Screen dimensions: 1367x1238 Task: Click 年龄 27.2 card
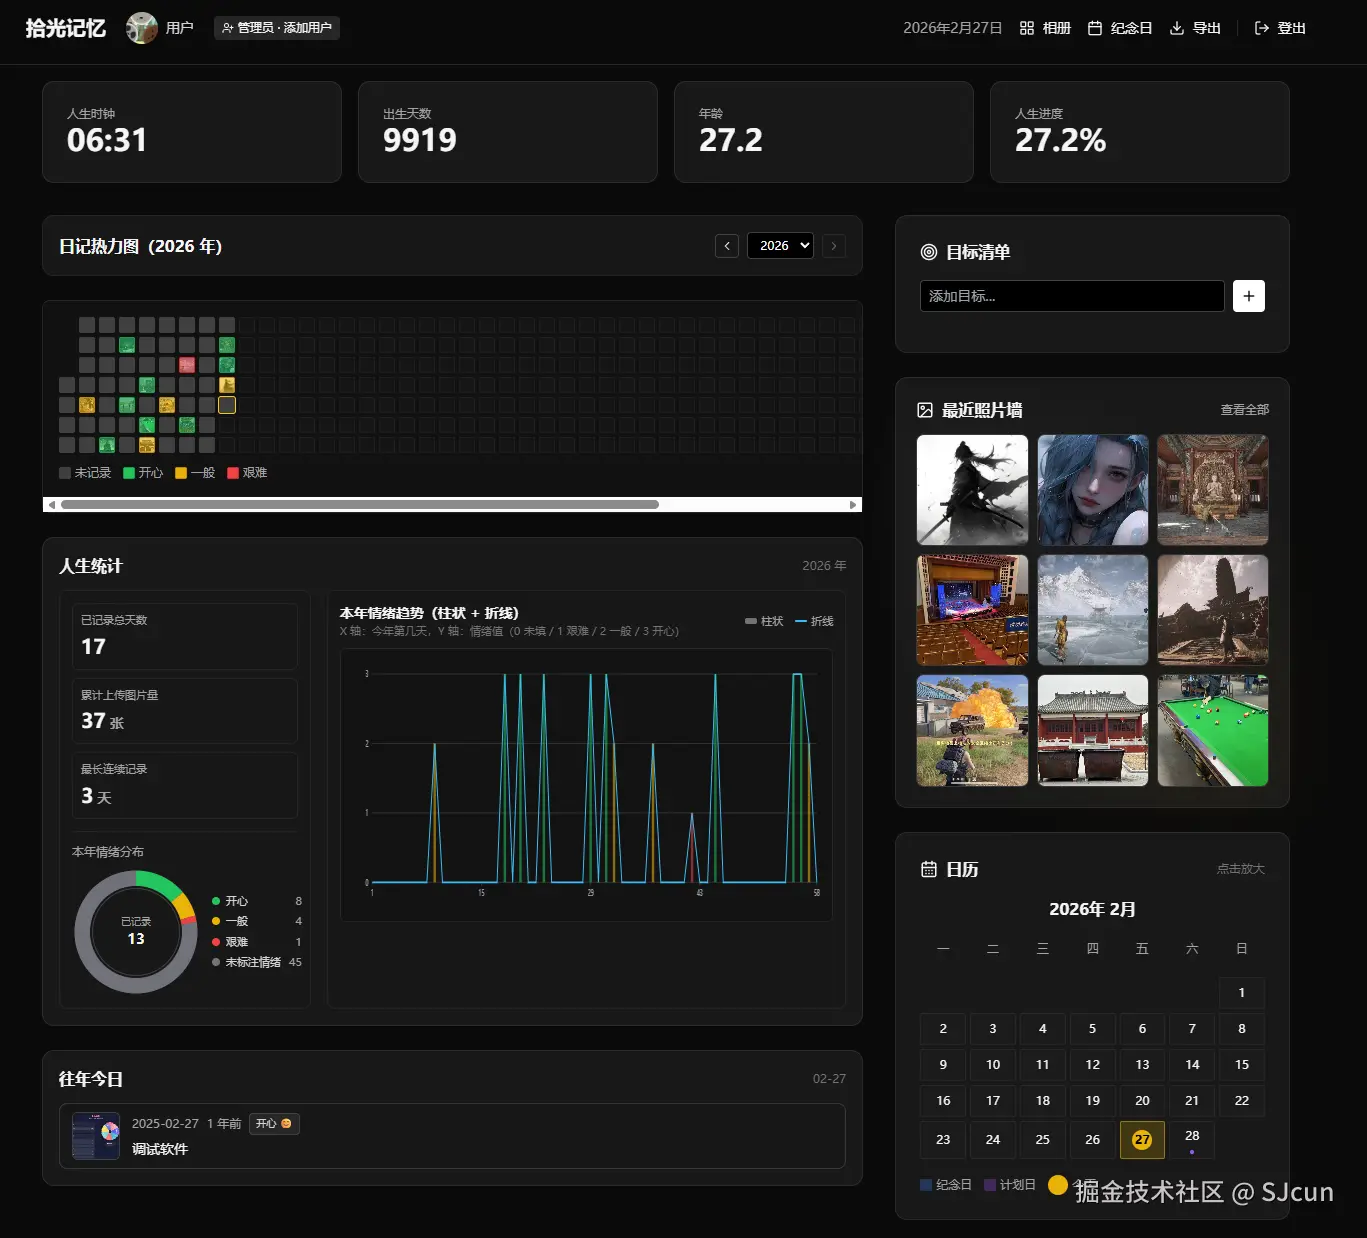pos(824,132)
